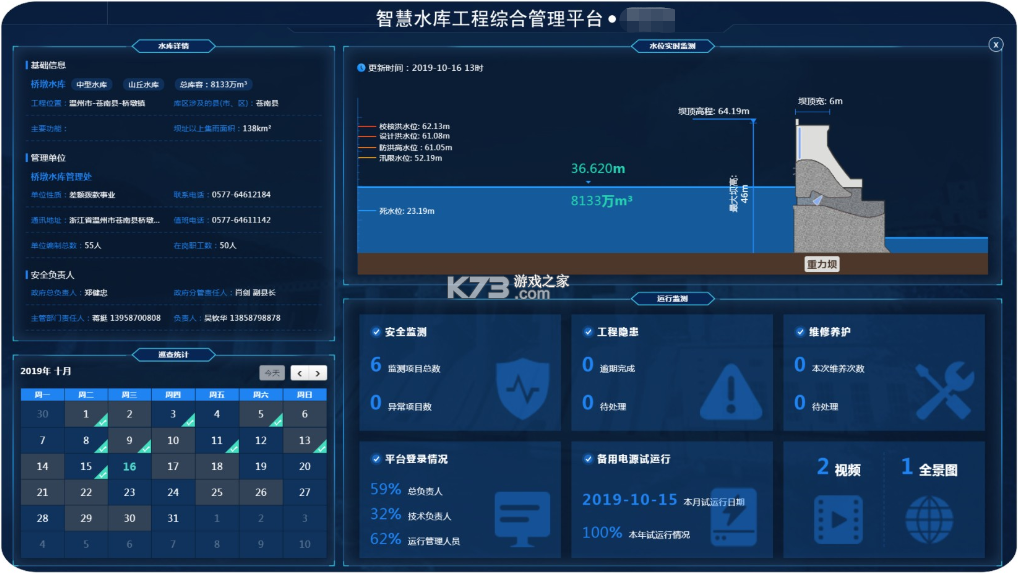Image resolution: width=1018 pixels, height=574 pixels.
Task: Select October 1 in the calendar
Action: (86, 414)
